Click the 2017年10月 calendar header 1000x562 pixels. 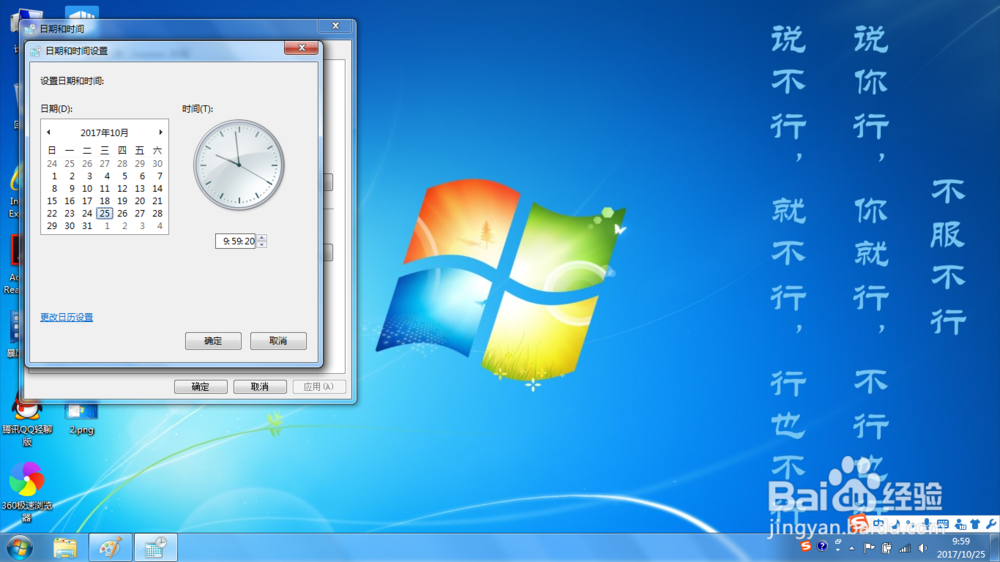105,133
